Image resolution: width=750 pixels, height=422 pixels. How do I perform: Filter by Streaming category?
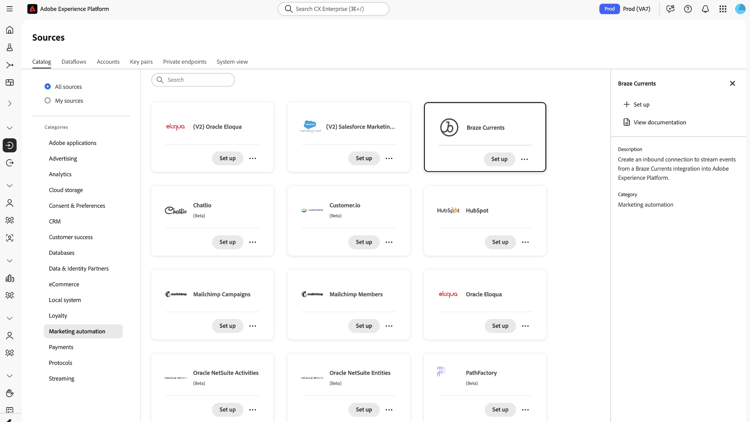click(x=61, y=378)
